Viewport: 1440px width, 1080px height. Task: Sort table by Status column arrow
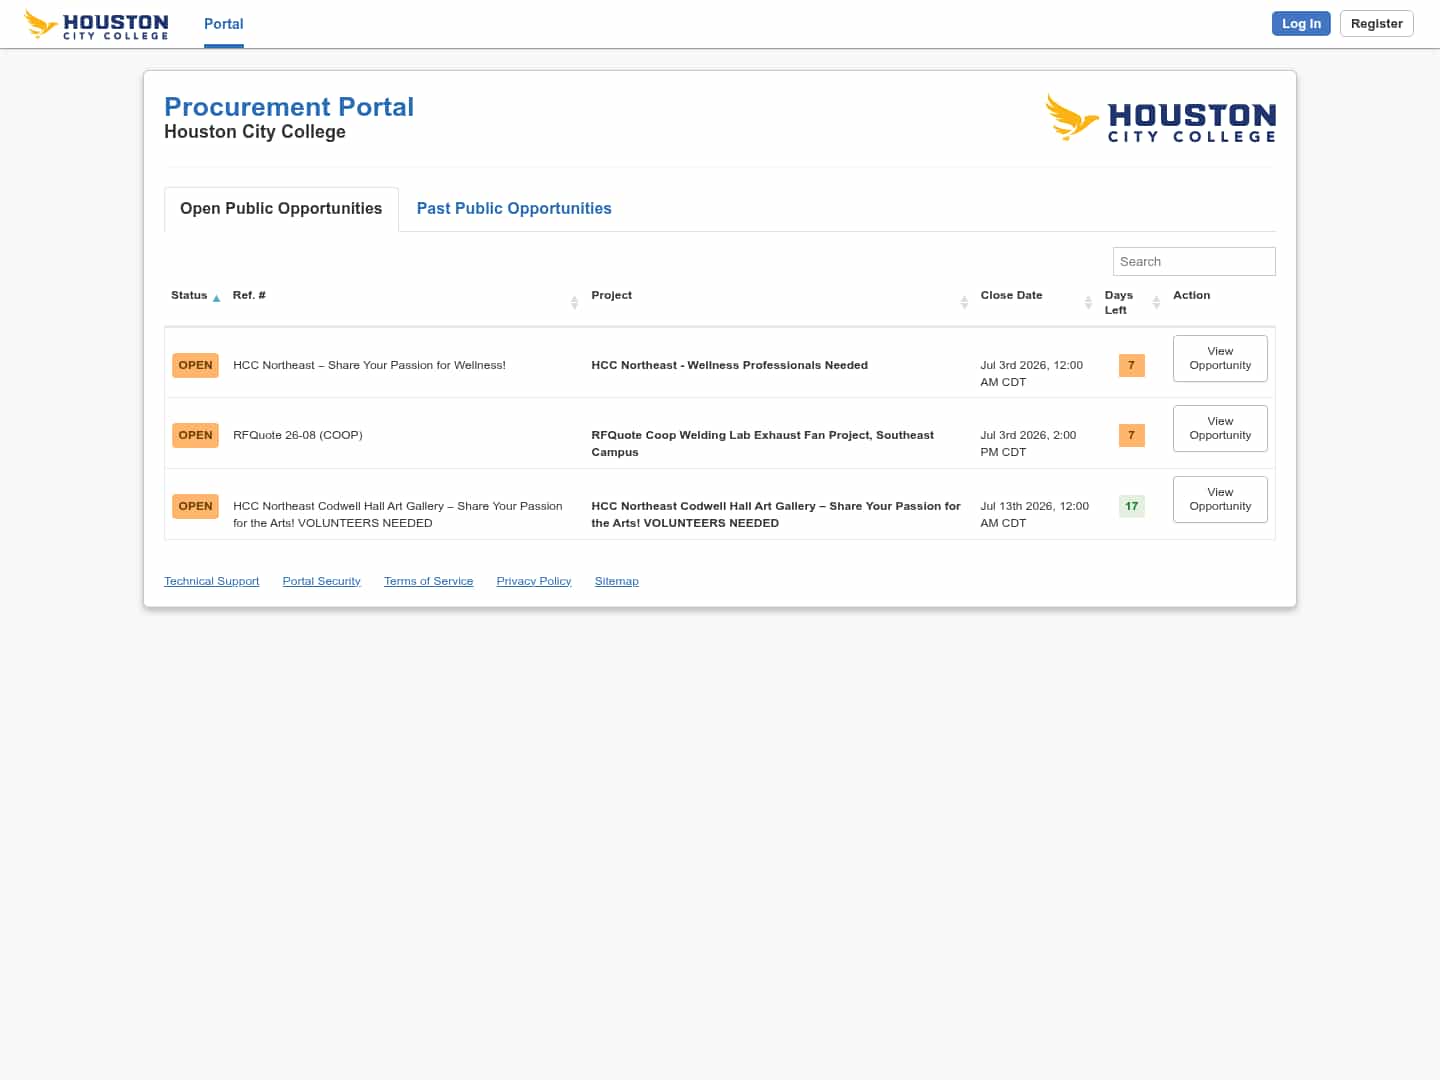216,298
